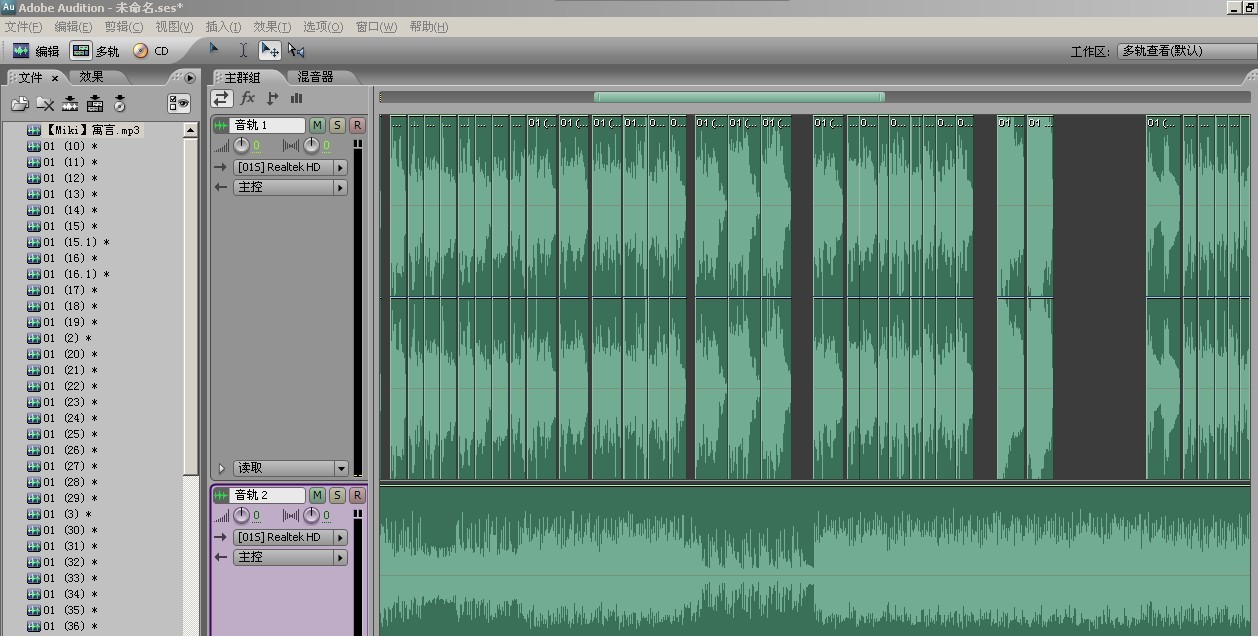Open the CD view
The image size is (1258, 636).
click(x=151, y=51)
